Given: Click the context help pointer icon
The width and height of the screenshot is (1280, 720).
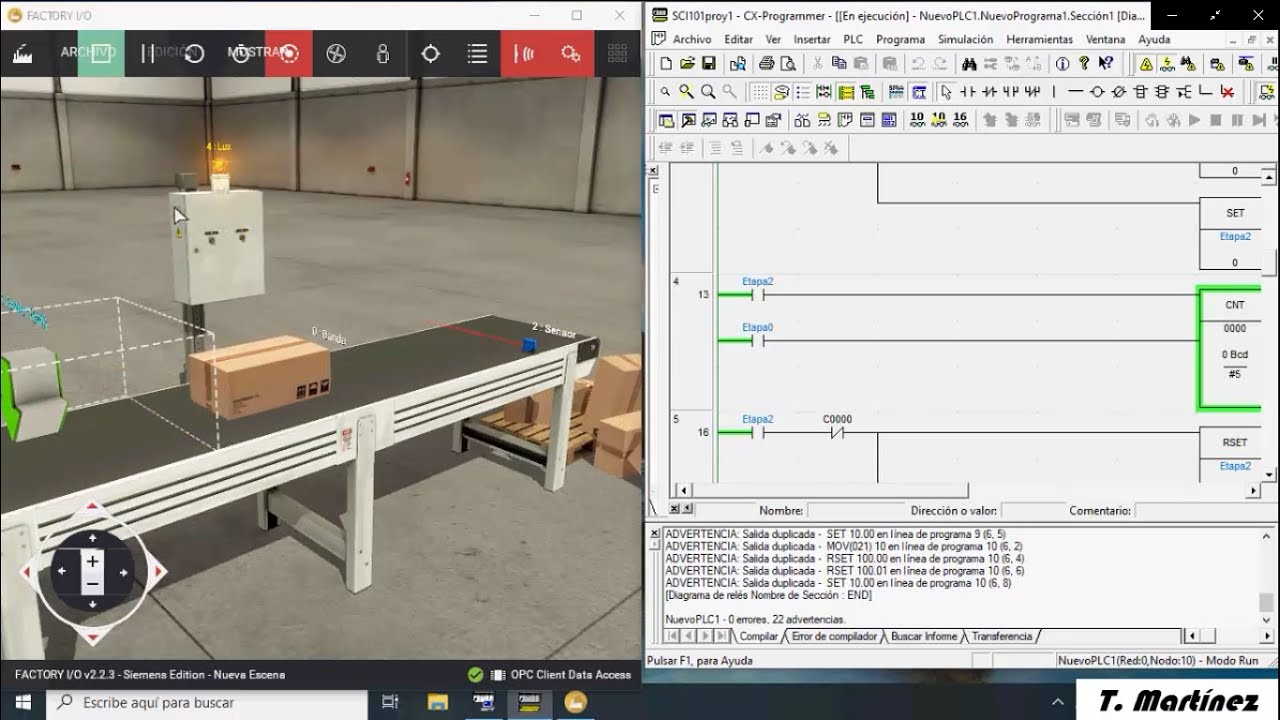Looking at the screenshot, I should click(1106, 63).
